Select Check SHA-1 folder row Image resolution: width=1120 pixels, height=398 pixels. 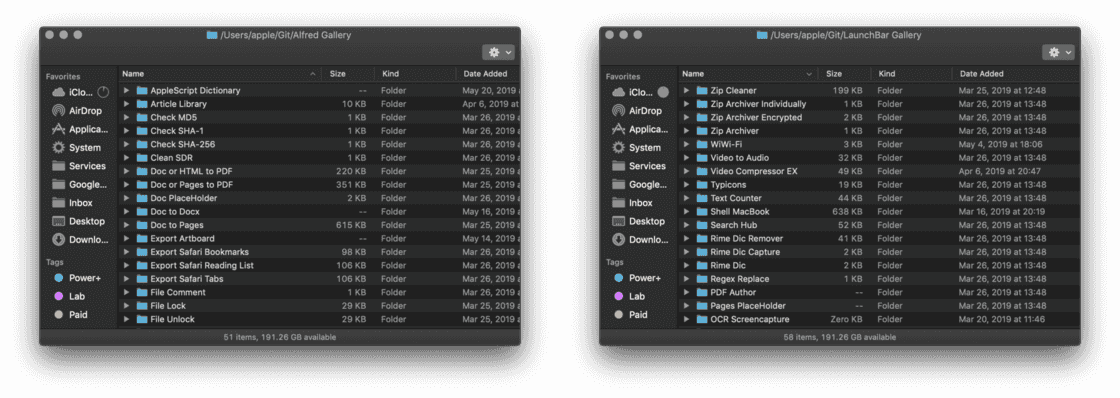319,131
